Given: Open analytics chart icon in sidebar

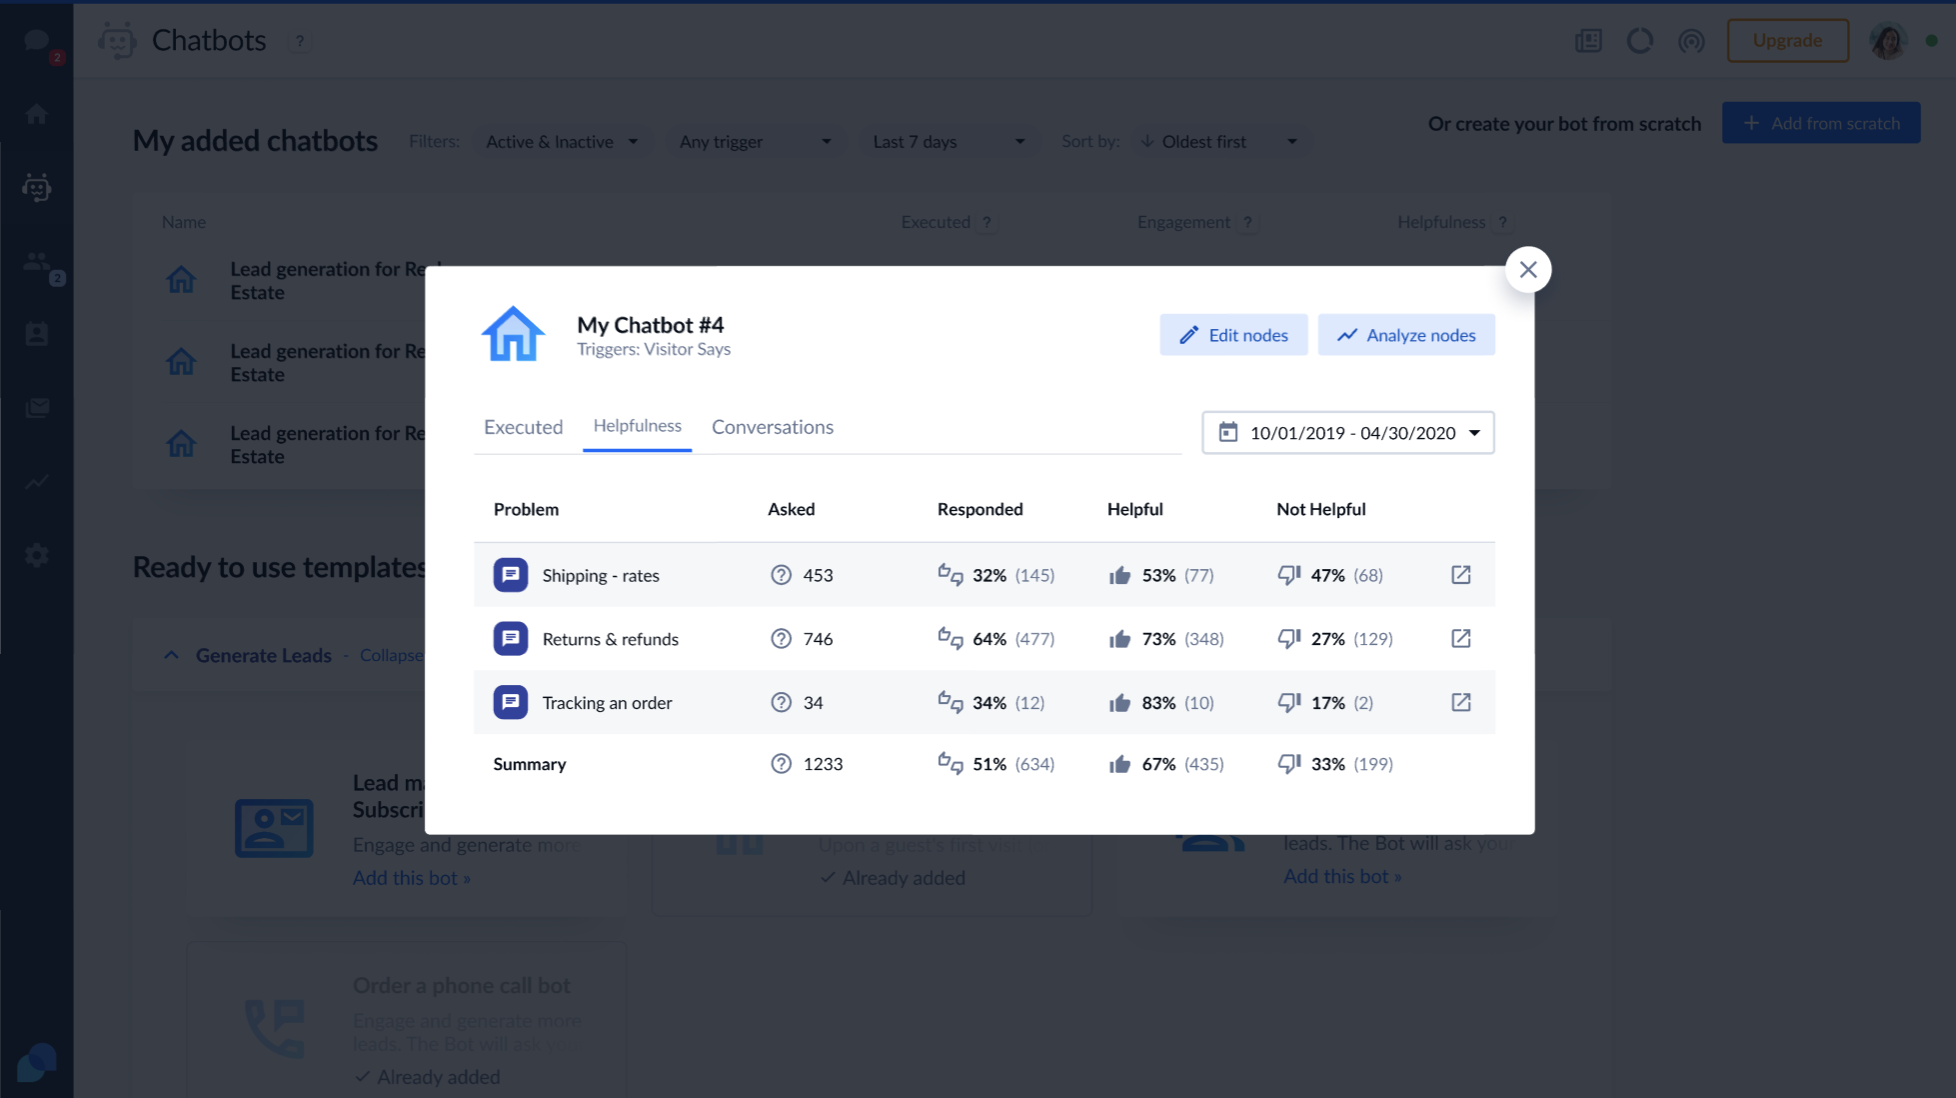Looking at the screenshot, I should tap(37, 482).
